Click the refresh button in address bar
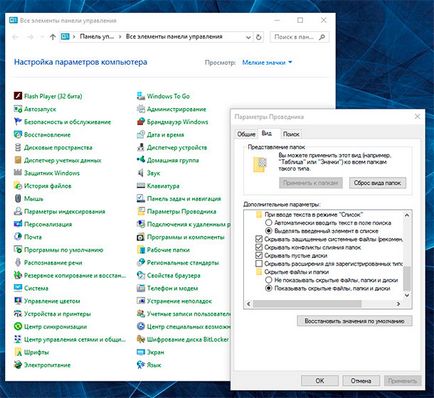The height and width of the screenshot is (398, 434). point(259,37)
